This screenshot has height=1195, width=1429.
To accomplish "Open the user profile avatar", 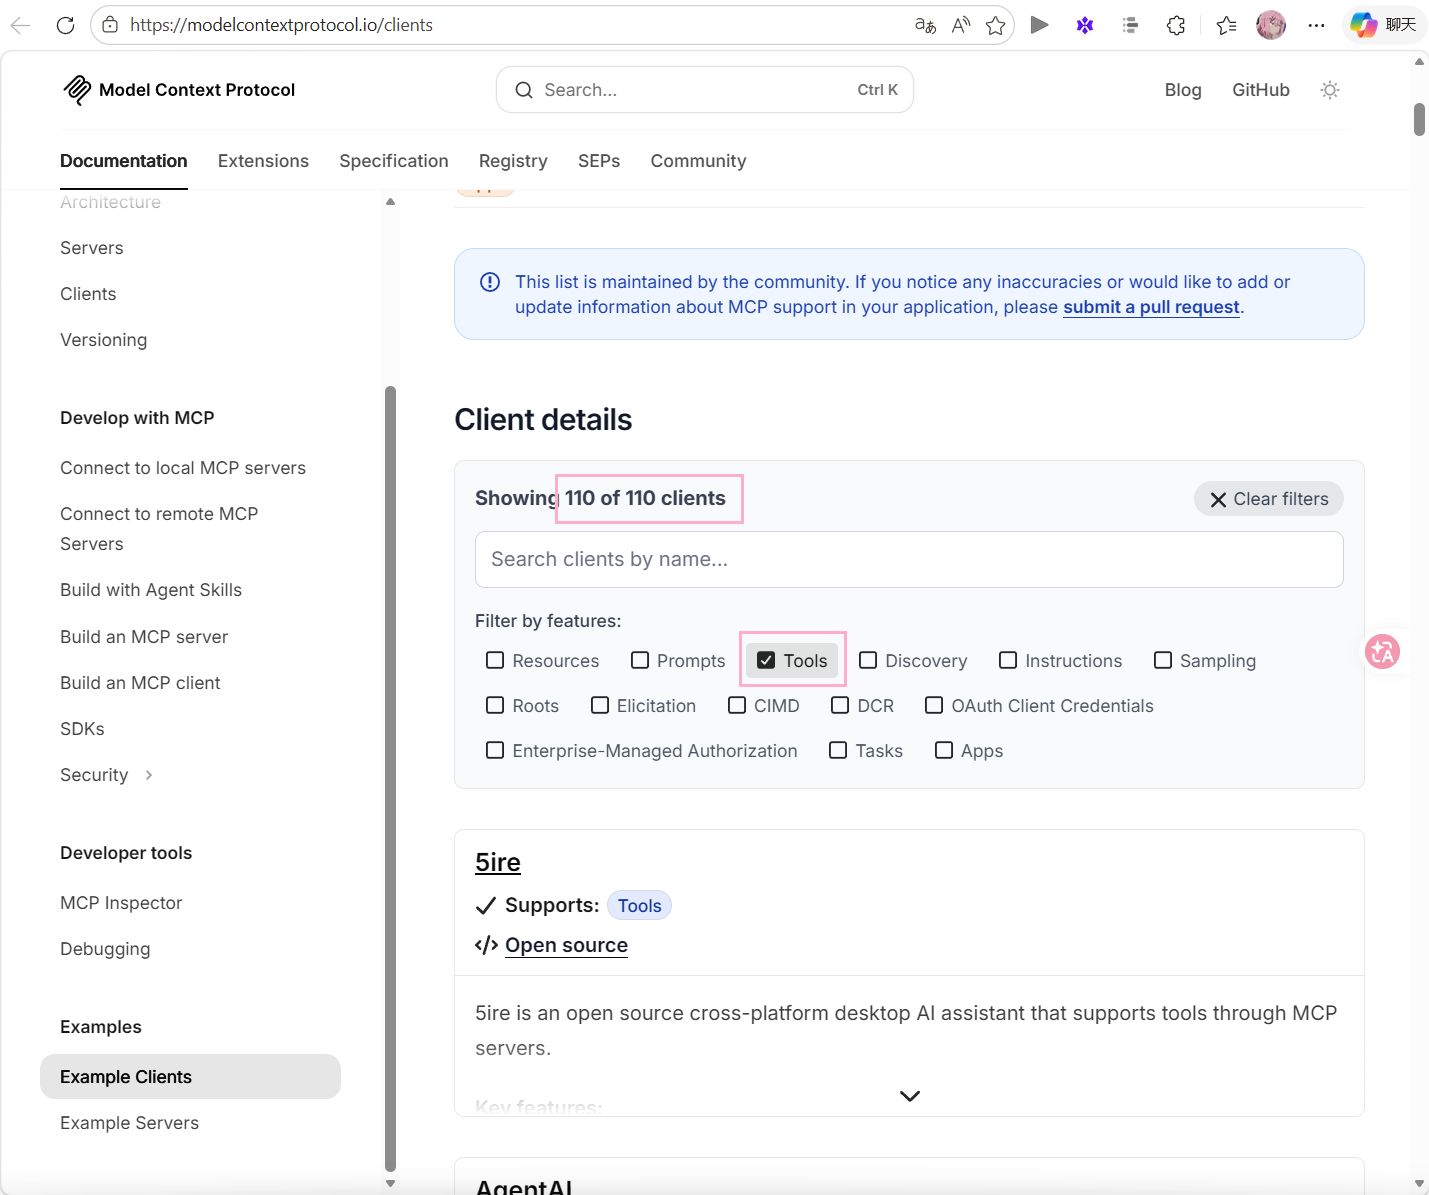I will (1270, 25).
